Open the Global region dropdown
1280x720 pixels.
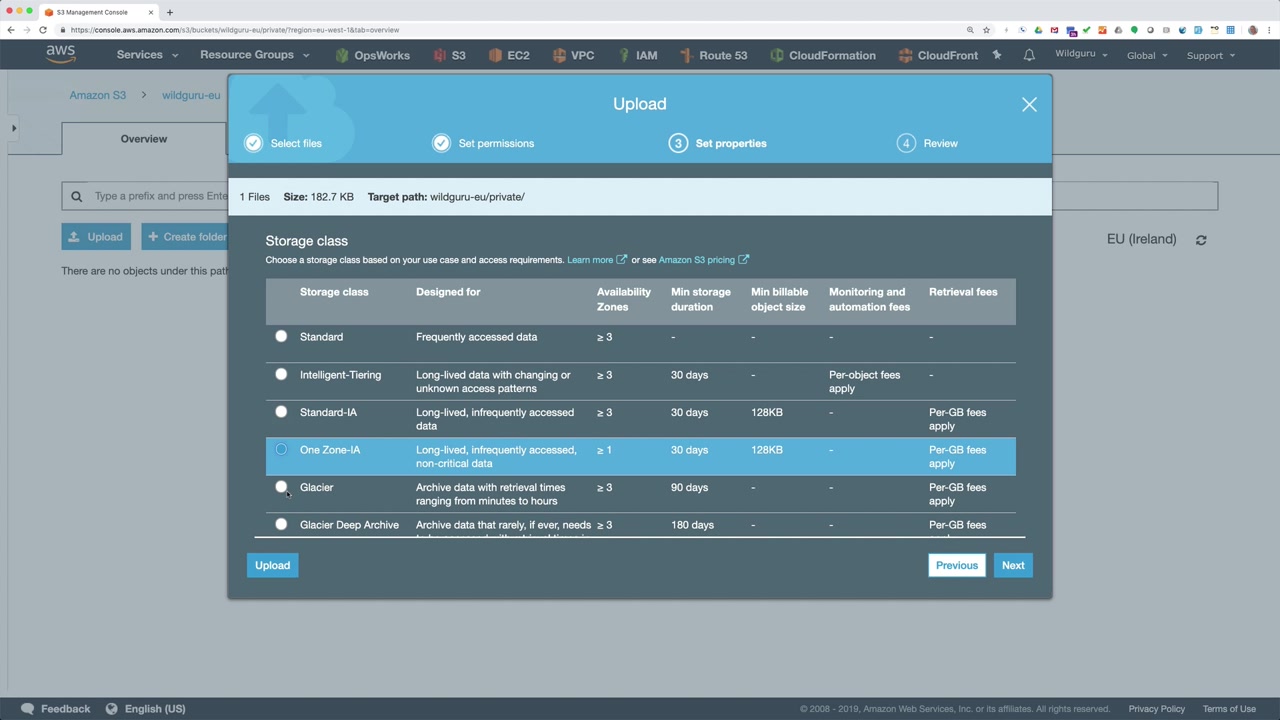pos(1147,55)
